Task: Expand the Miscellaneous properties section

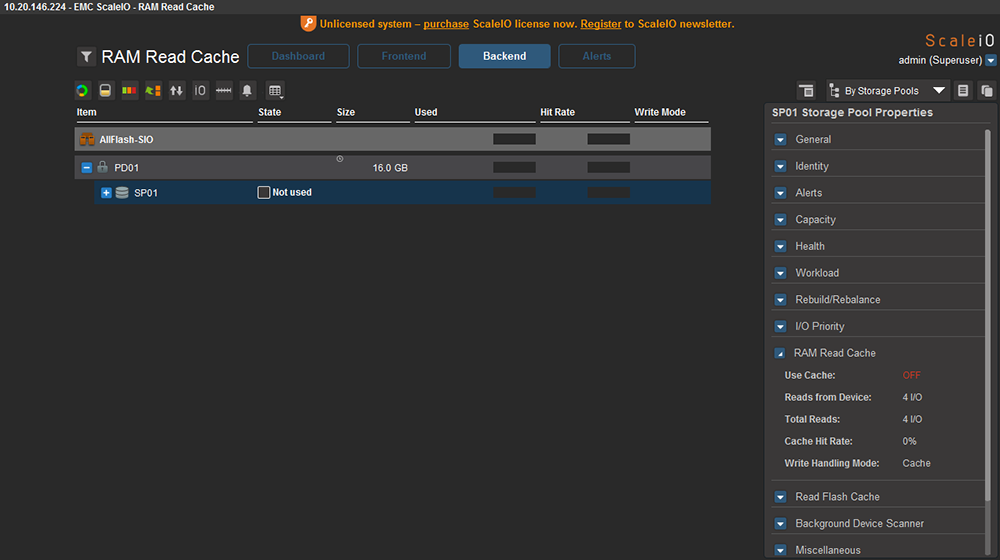Action: [781, 550]
